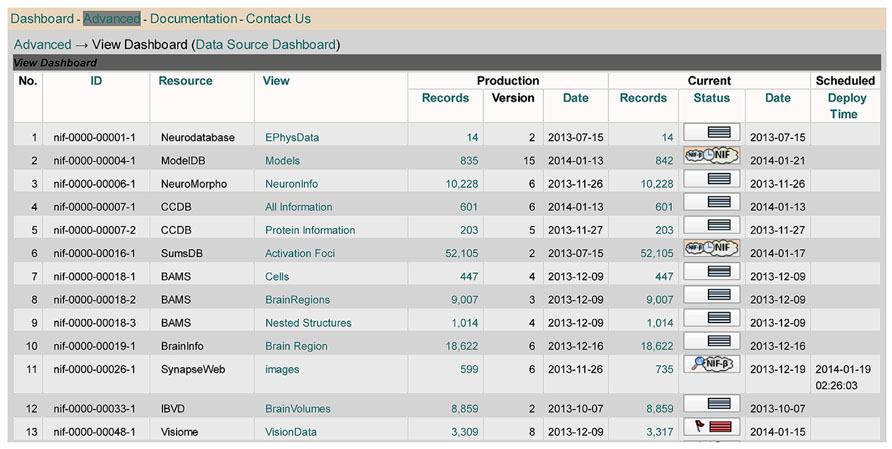Open the Cells view link

pyautogui.click(x=277, y=277)
